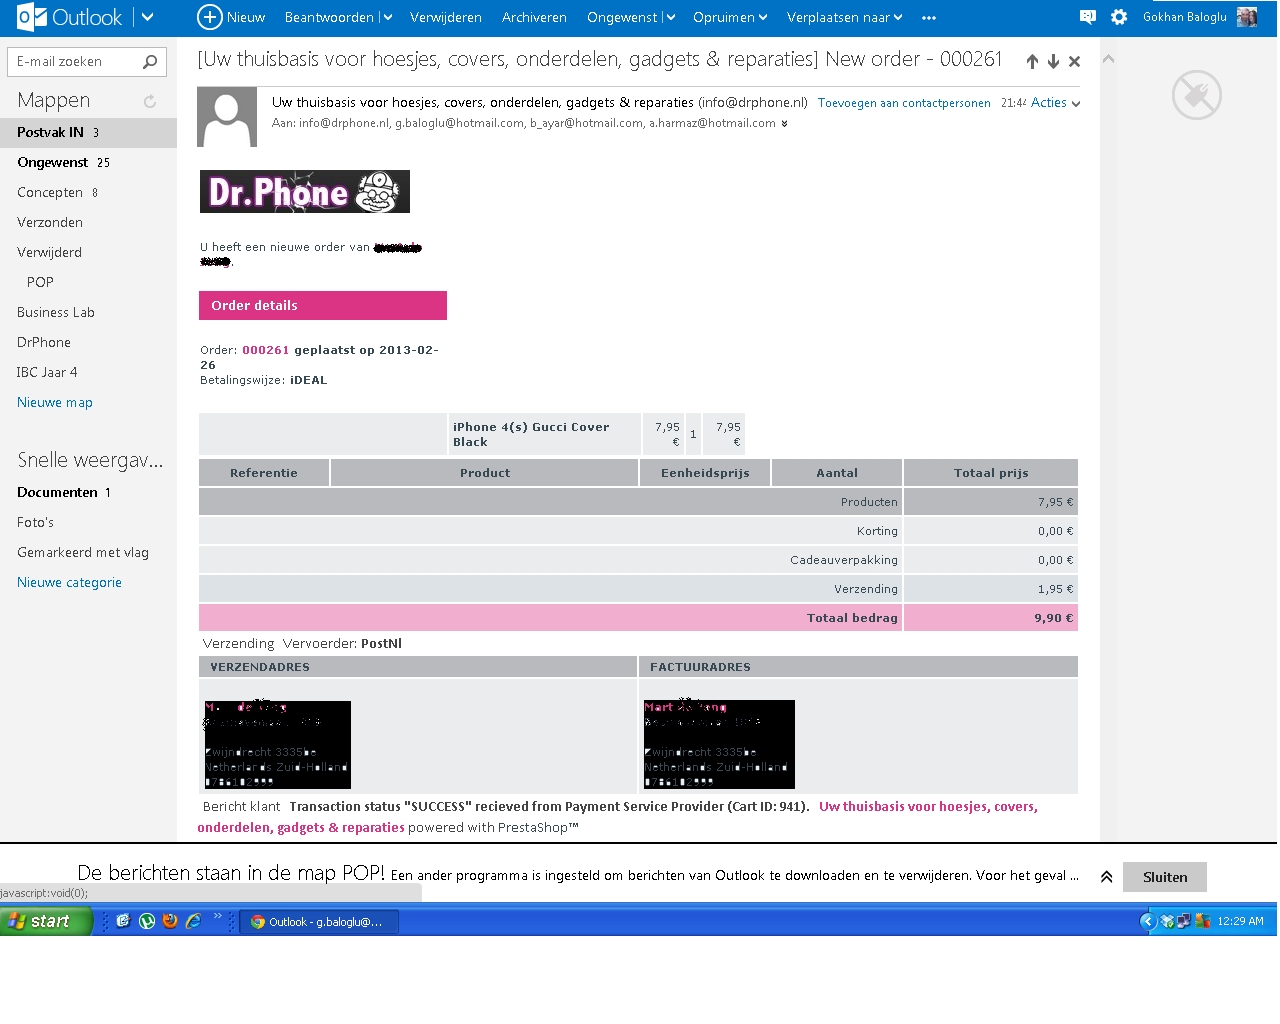Launch Firefox from the quick launch bar
Image resolution: width=1280 pixels, height=1024 pixels.
pos(170,921)
